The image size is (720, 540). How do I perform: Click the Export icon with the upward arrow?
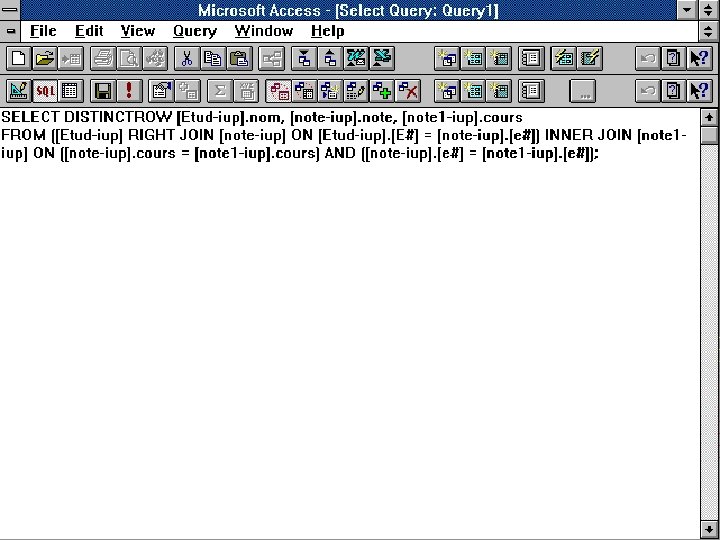pyautogui.click(x=330, y=58)
